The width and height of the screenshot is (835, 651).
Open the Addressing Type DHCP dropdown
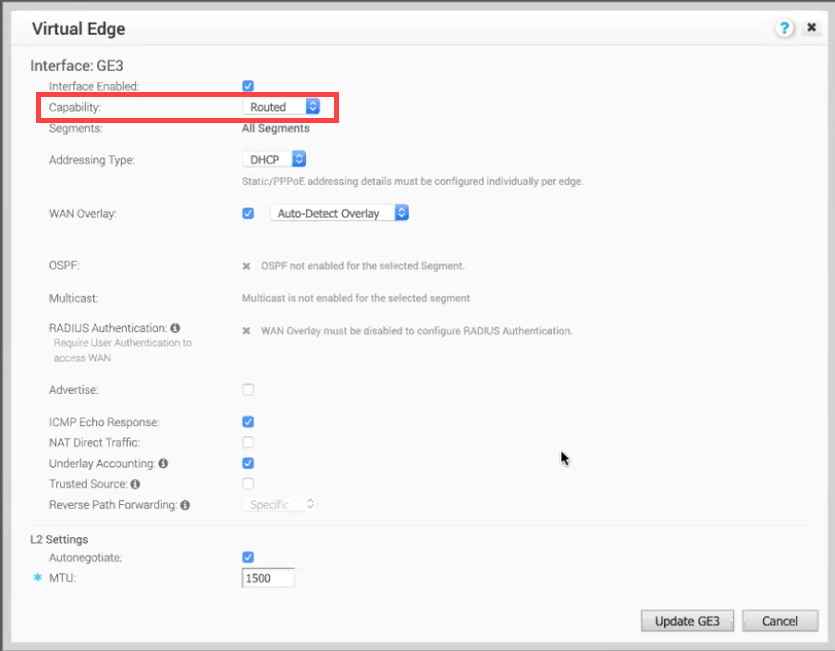(274, 159)
